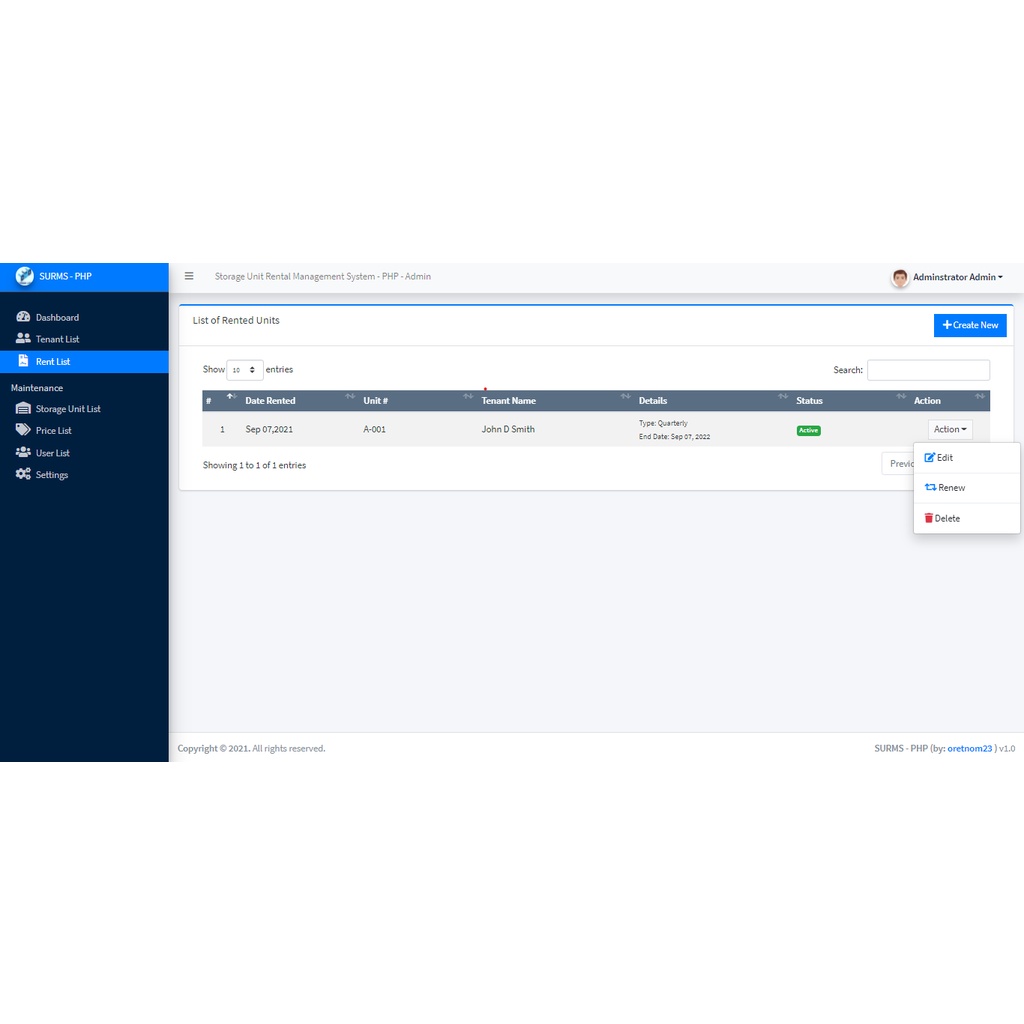Click the Storage Unit List warehouse icon
1024x1024 pixels.
(23, 408)
